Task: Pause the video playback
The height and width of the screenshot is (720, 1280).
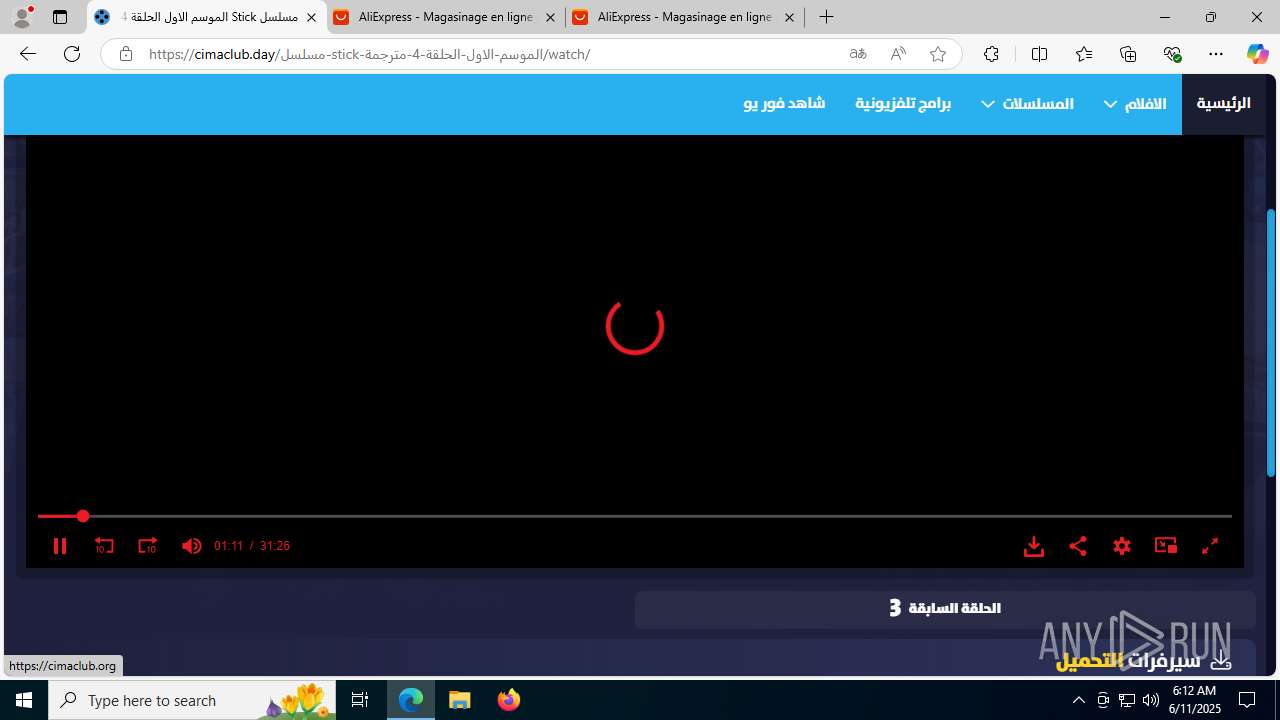Action: point(60,546)
